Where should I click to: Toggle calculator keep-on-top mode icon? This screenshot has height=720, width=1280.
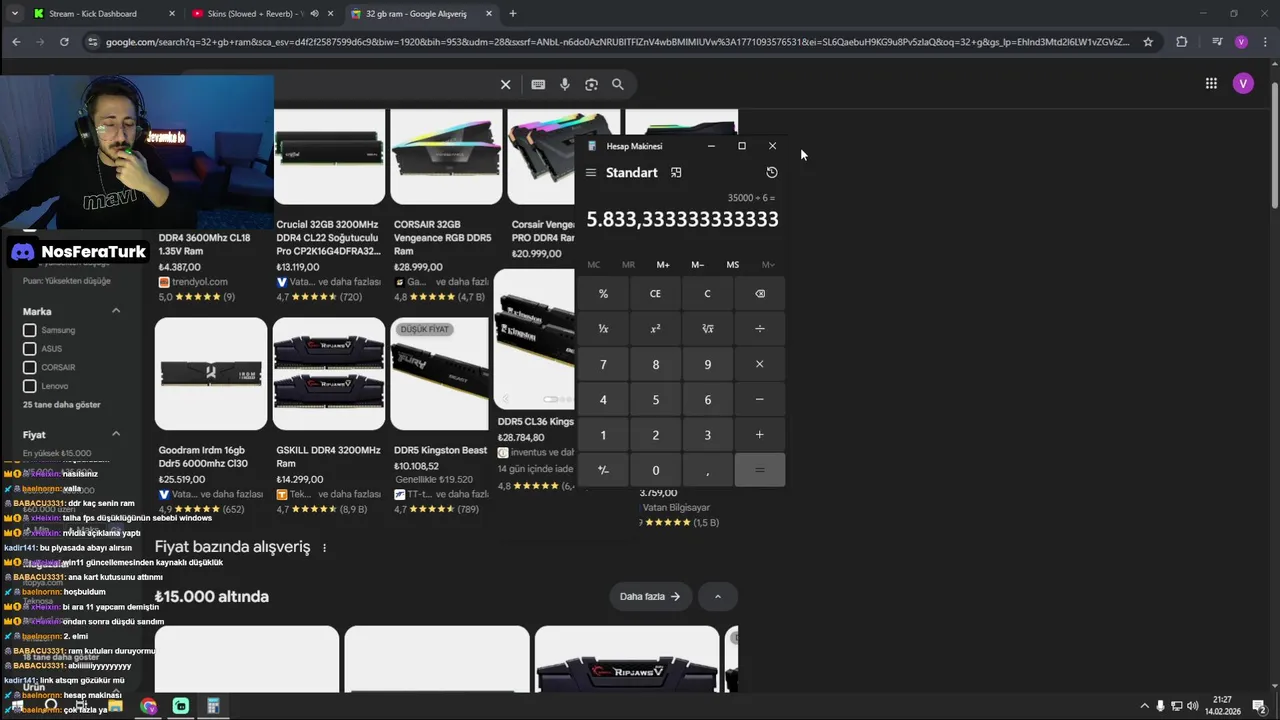coord(676,173)
